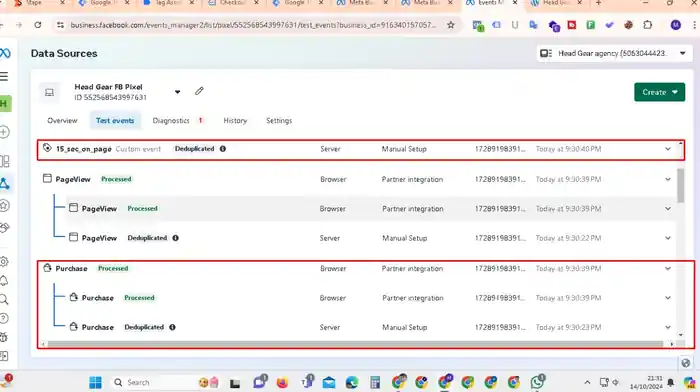The width and height of the screenshot is (700, 392).
Task: Expand the top-level PageView Processed group chevron
Action: [668, 179]
